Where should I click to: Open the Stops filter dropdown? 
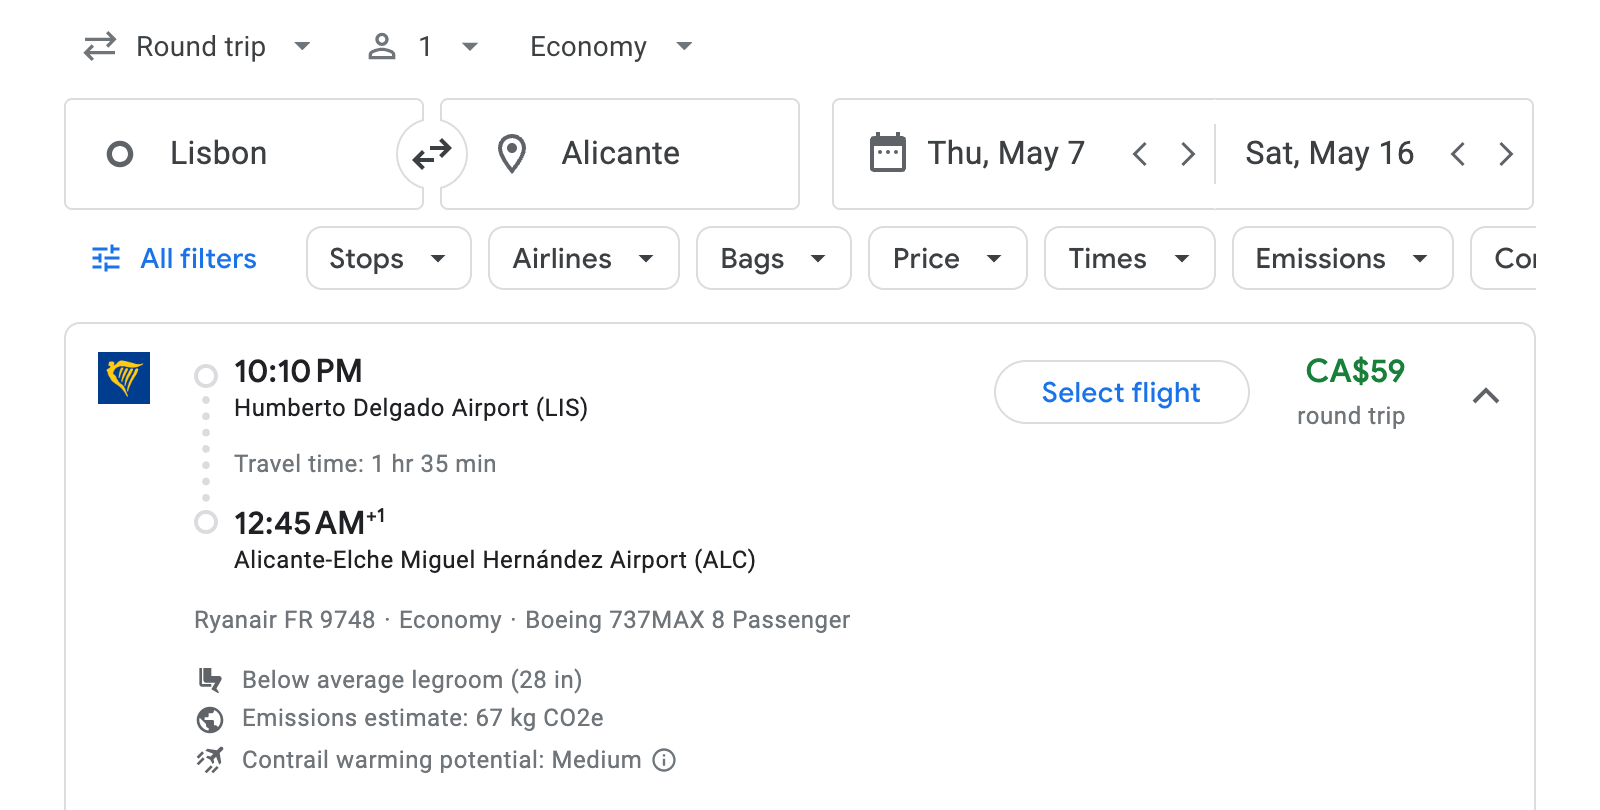[x=388, y=258]
